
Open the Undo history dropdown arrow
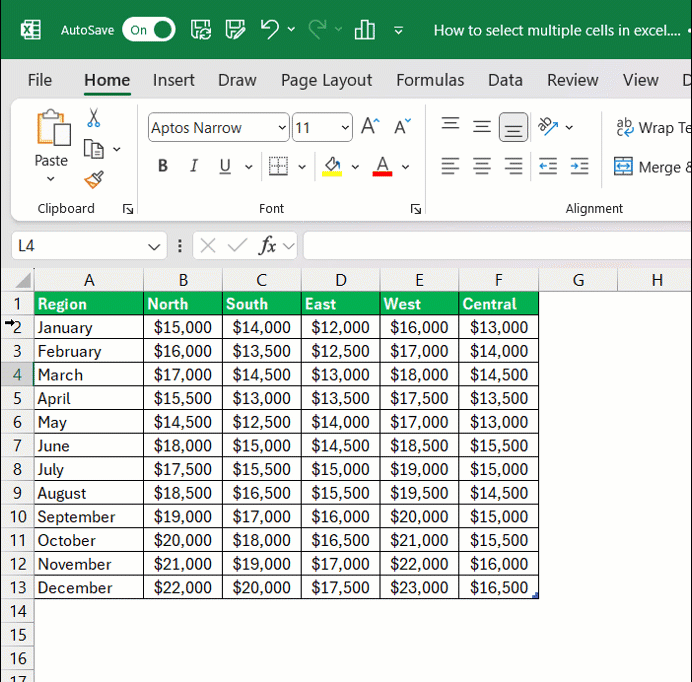pos(291,30)
